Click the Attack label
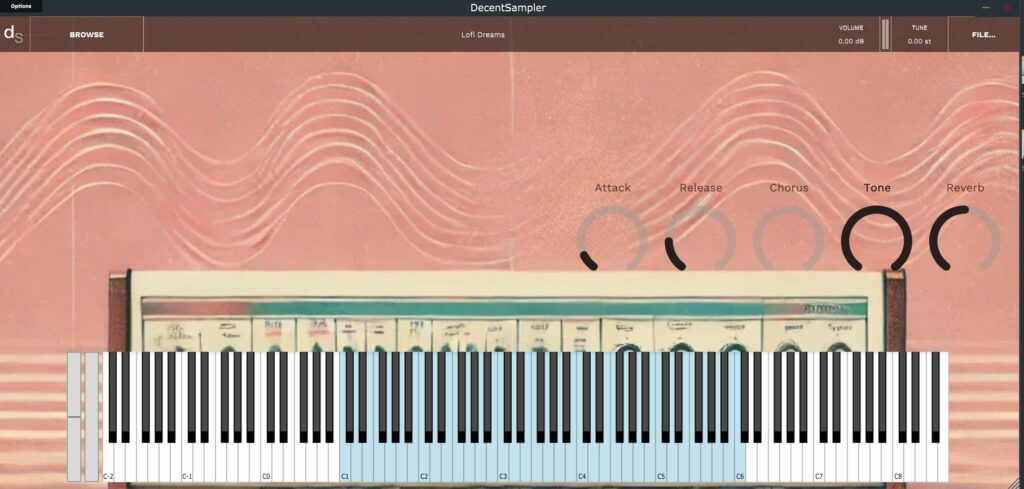The image size is (1024, 489). click(613, 188)
